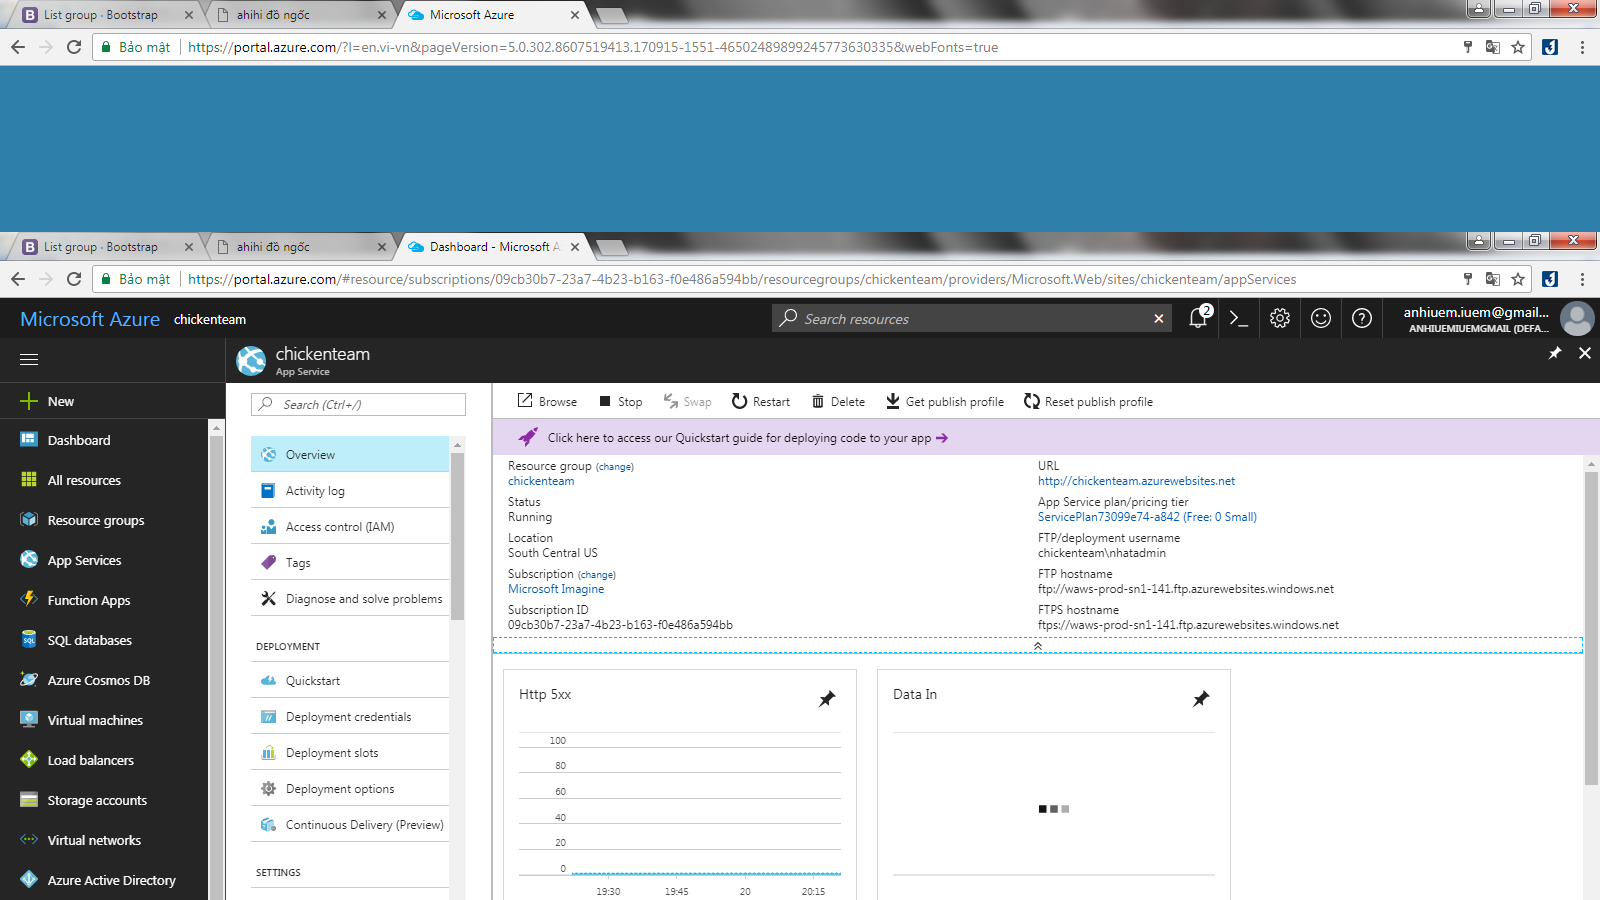Select Function Apps in sidebar
The height and width of the screenshot is (900, 1600).
pos(89,600)
